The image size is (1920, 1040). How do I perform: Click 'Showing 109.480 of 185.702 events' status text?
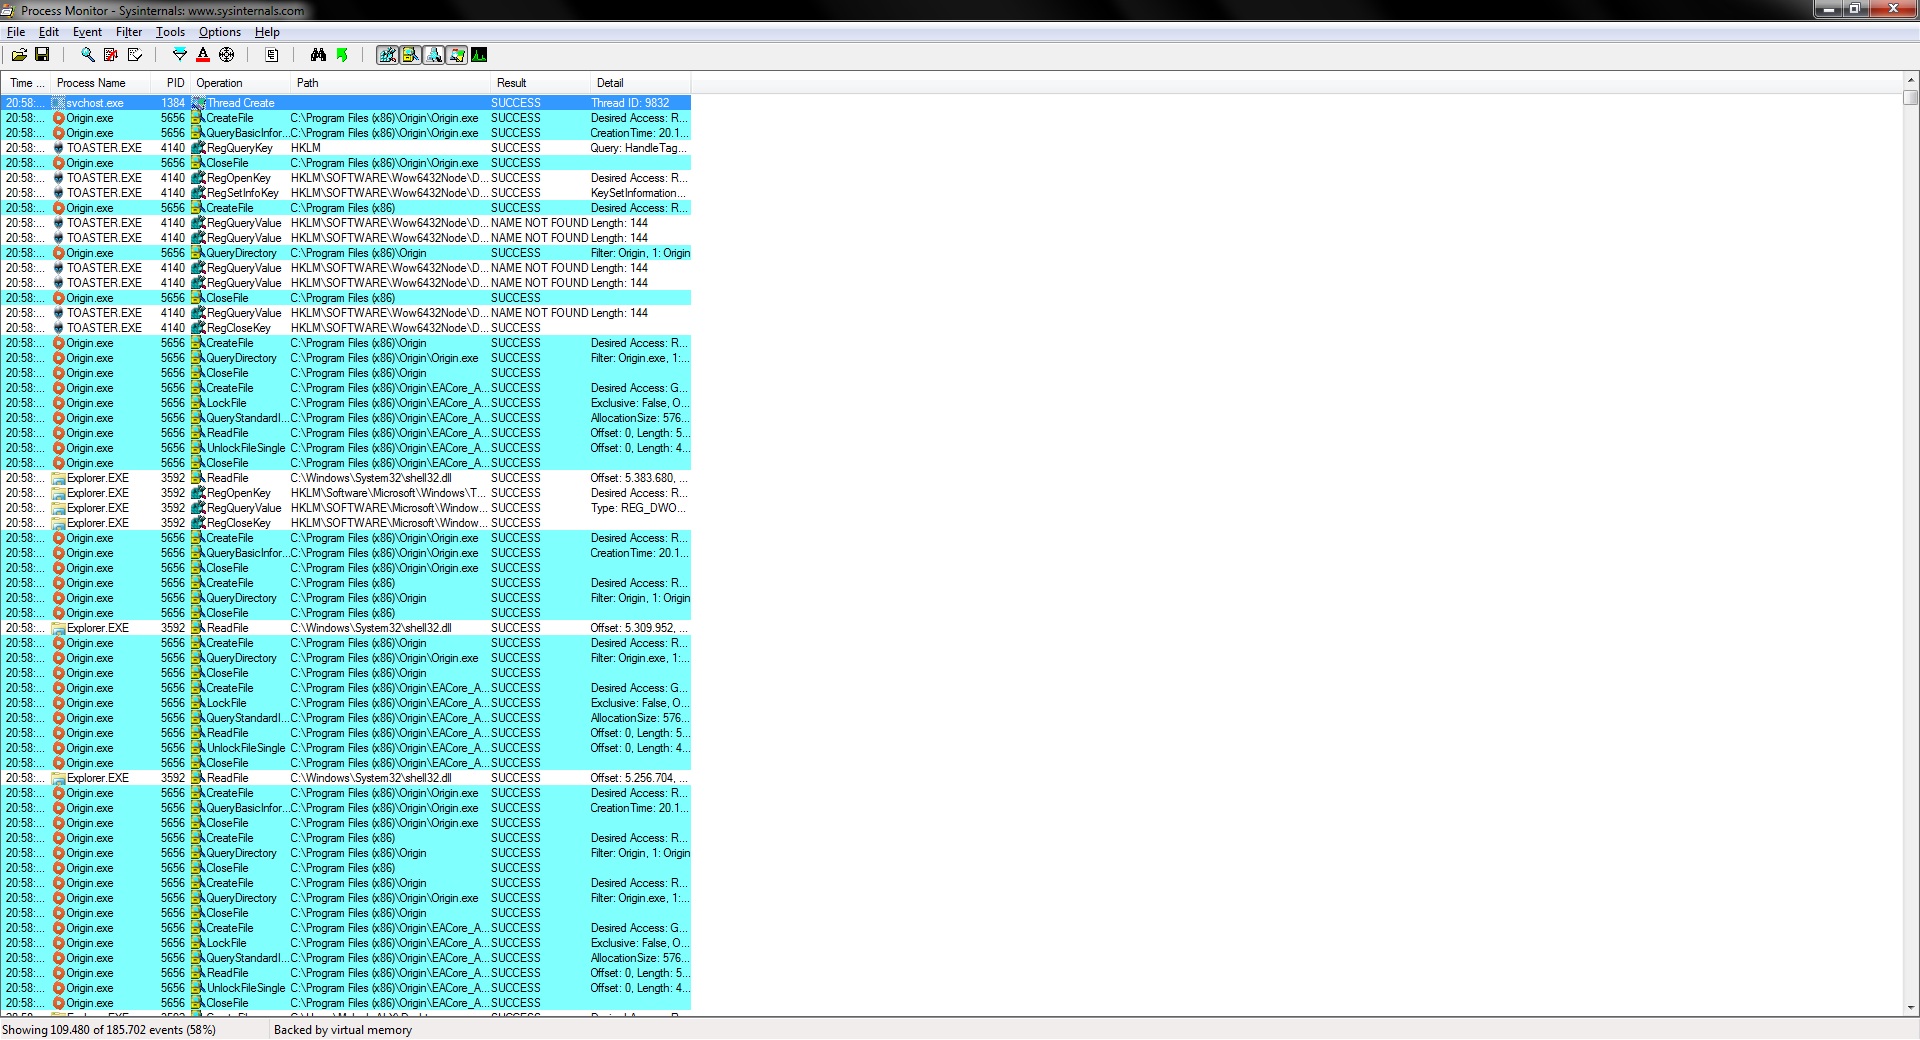pyautogui.click(x=109, y=1030)
